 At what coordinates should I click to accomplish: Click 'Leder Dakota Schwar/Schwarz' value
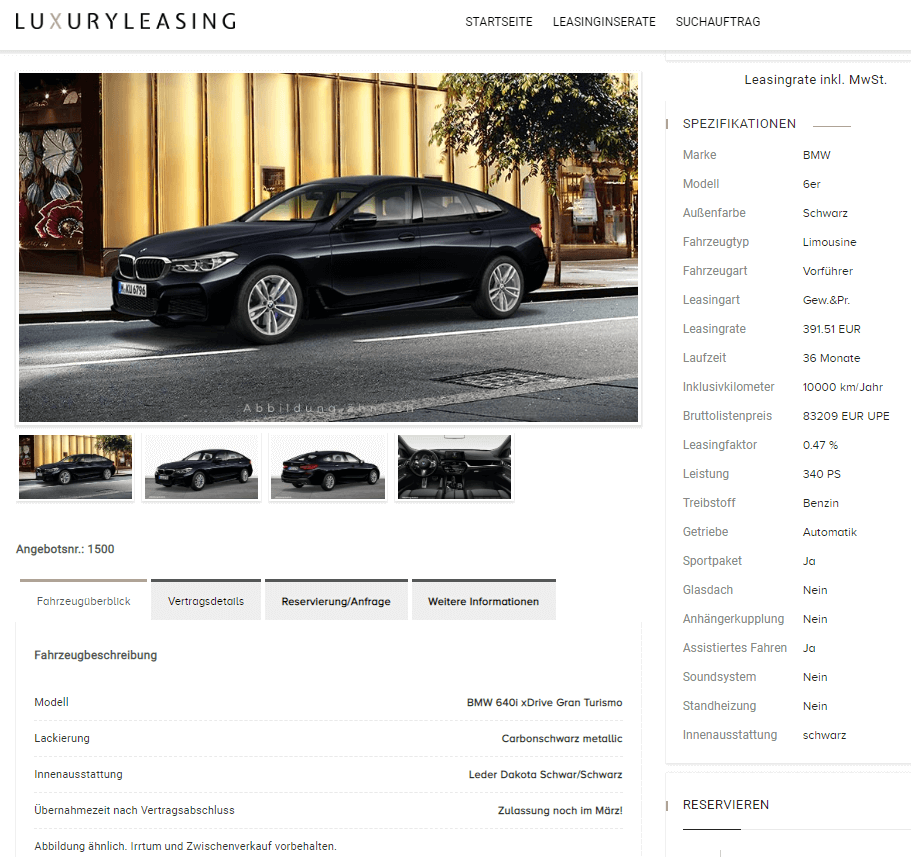(x=546, y=774)
